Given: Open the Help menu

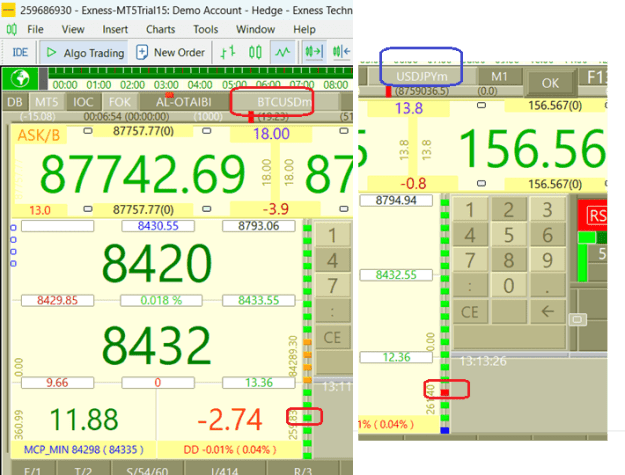Looking at the screenshot, I should click(x=304, y=29).
